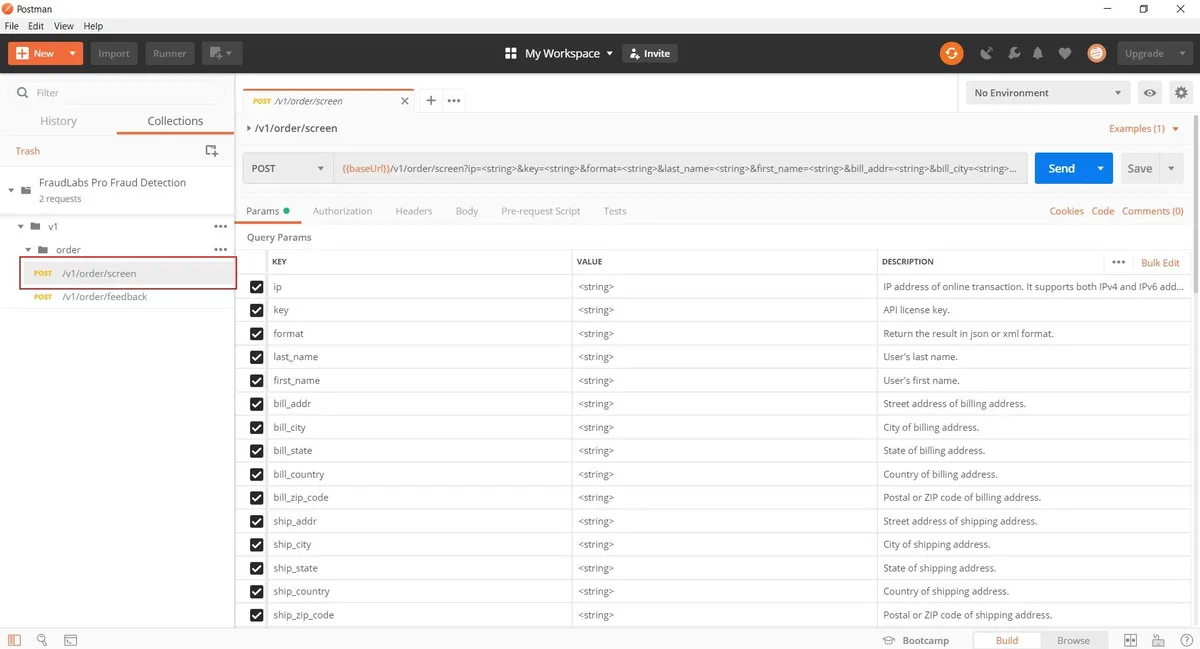This screenshot has height=649, width=1200.
Task: Click the sidebar Filter search field
Action: point(125,93)
